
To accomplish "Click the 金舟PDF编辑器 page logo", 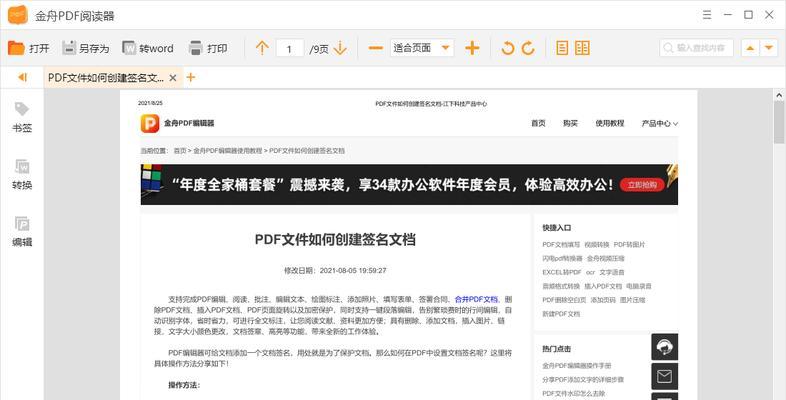I will pyautogui.click(x=150, y=123).
